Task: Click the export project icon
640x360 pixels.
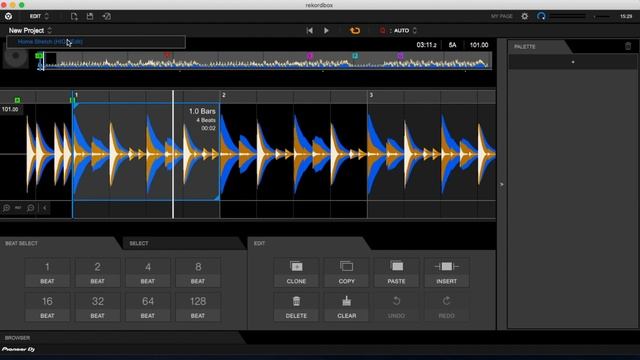Action: pyautogui.click(x=107, y=16)
